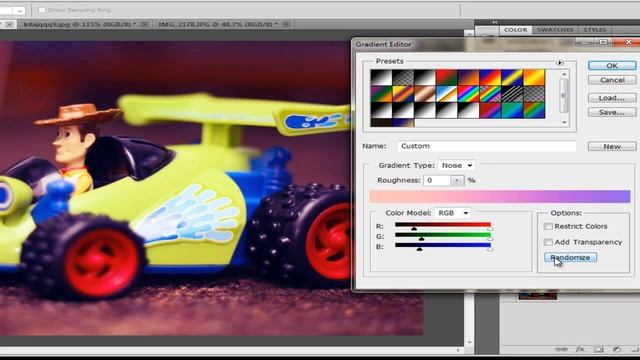Close the k4agqqq9.jpg document tab
Image resolution: width=640 pixels, height=360 pixels.
tap(144, 24)
